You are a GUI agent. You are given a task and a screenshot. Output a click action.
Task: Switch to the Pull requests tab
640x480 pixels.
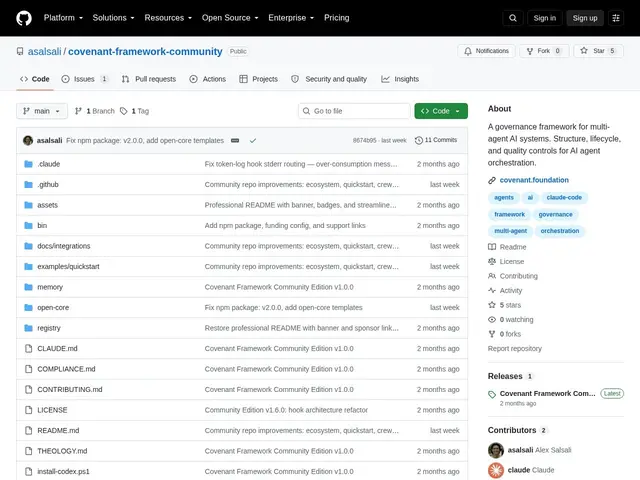(x=149, y=79)
